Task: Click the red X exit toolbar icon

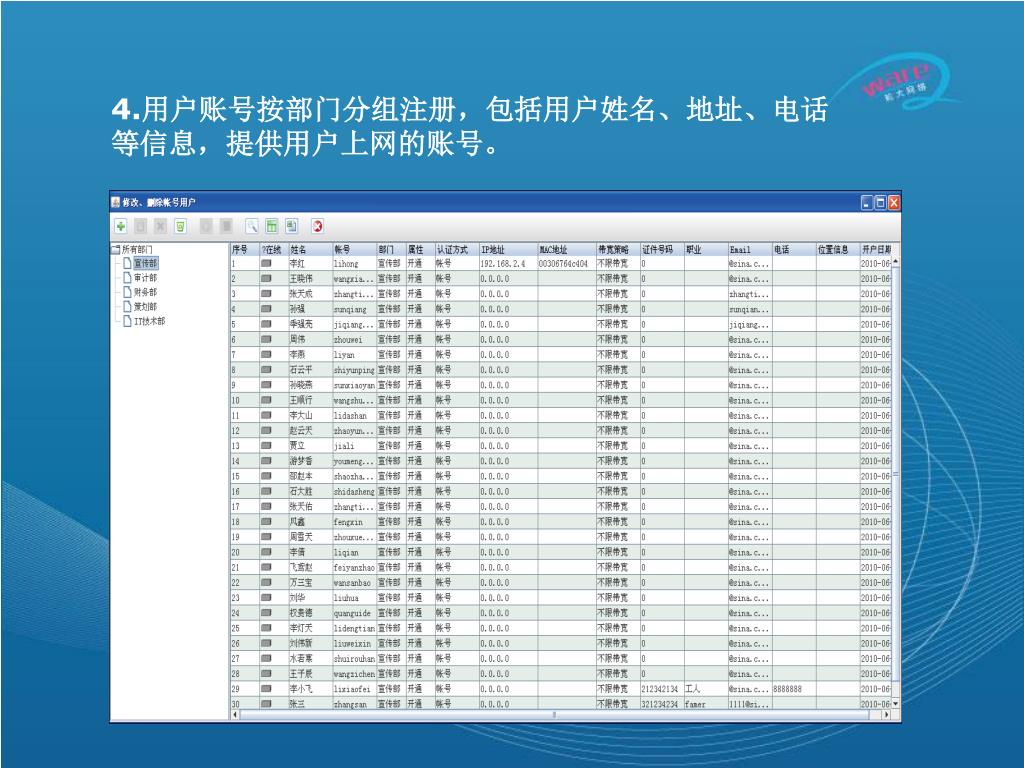Action: pyautogui.click(x=318, y=227)
